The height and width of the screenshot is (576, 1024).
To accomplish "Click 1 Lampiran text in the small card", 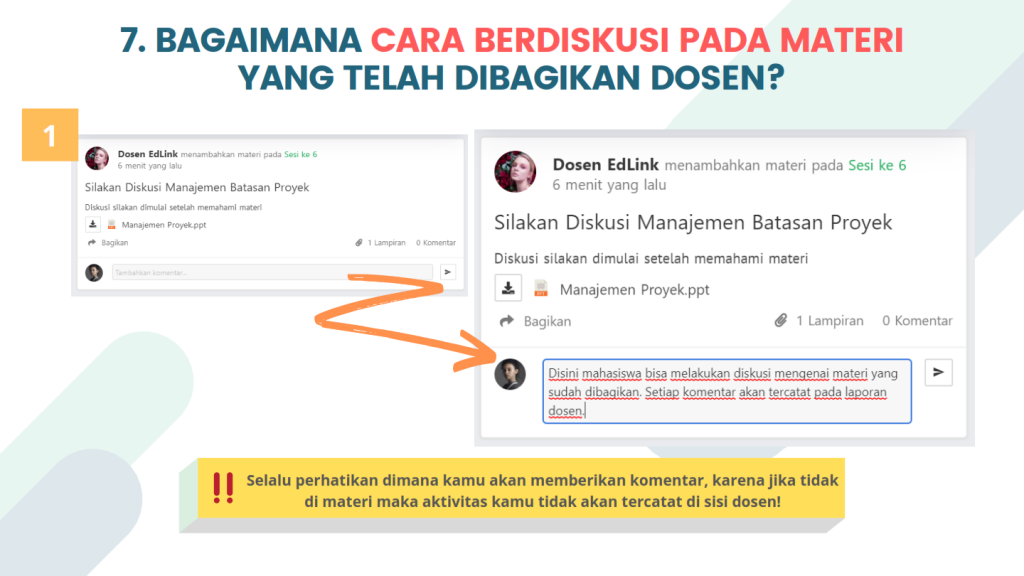I will [386, 242].
